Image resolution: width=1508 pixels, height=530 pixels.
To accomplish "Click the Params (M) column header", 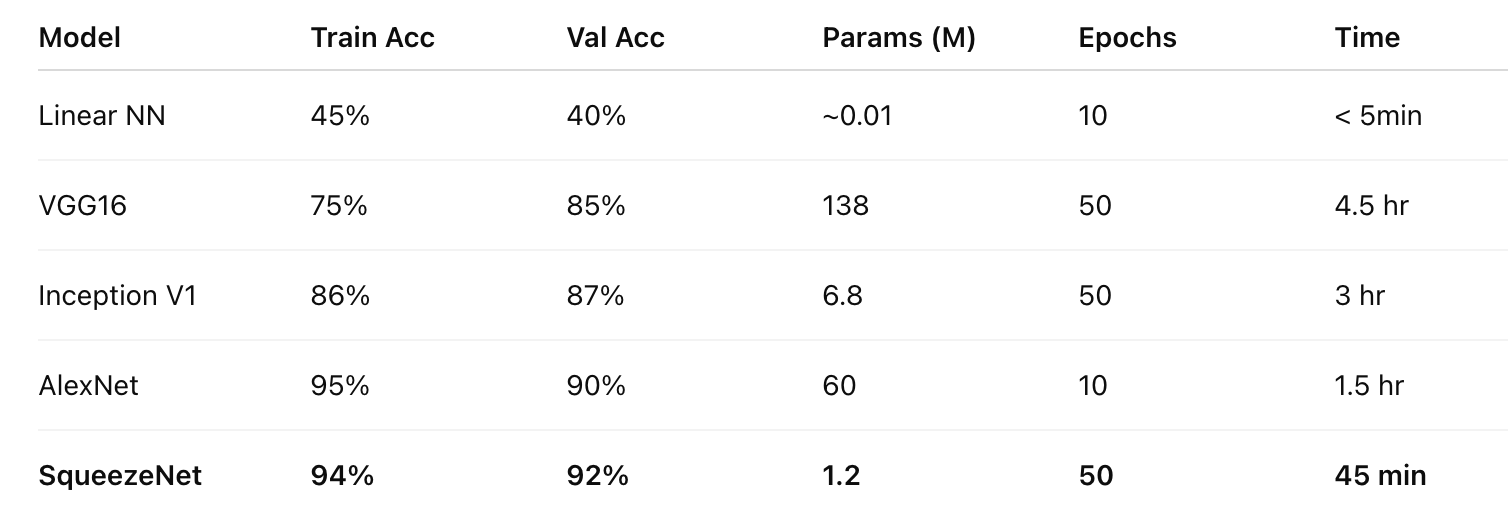I will click(x=899, y=38).
